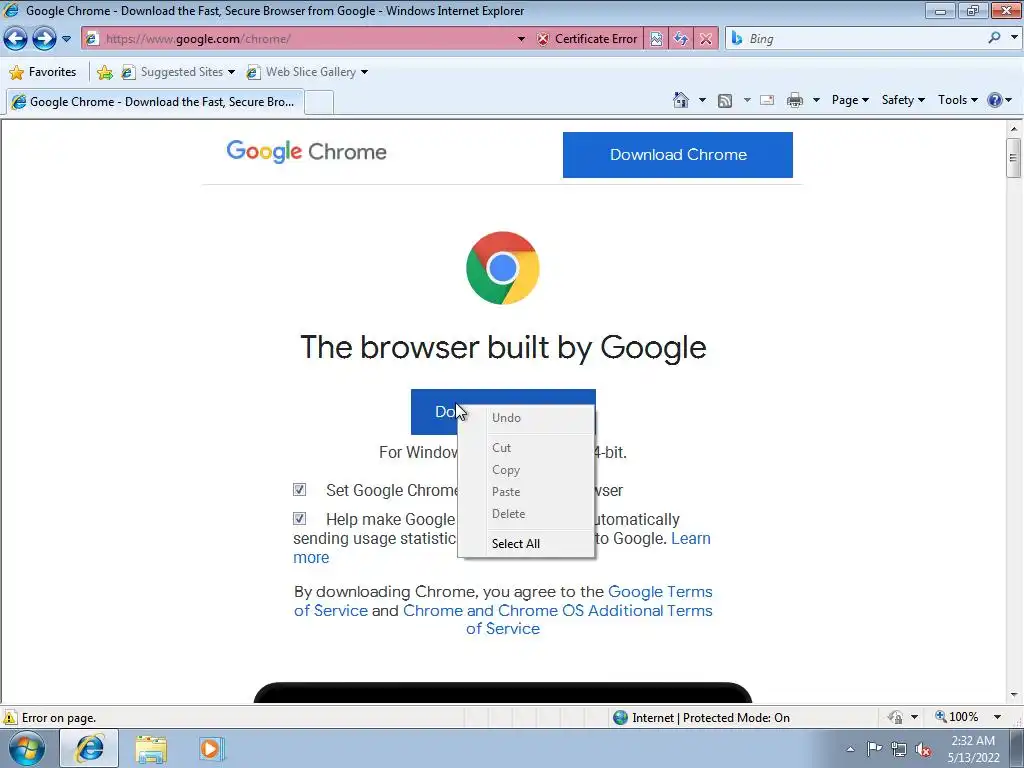Toggle Help make Google Chrome better checkbox
1024x768 pixels.
(x=299, y=519)
